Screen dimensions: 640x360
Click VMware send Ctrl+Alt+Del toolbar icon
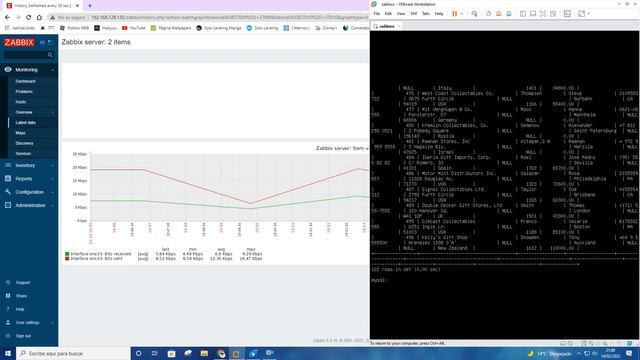point(474,13)
